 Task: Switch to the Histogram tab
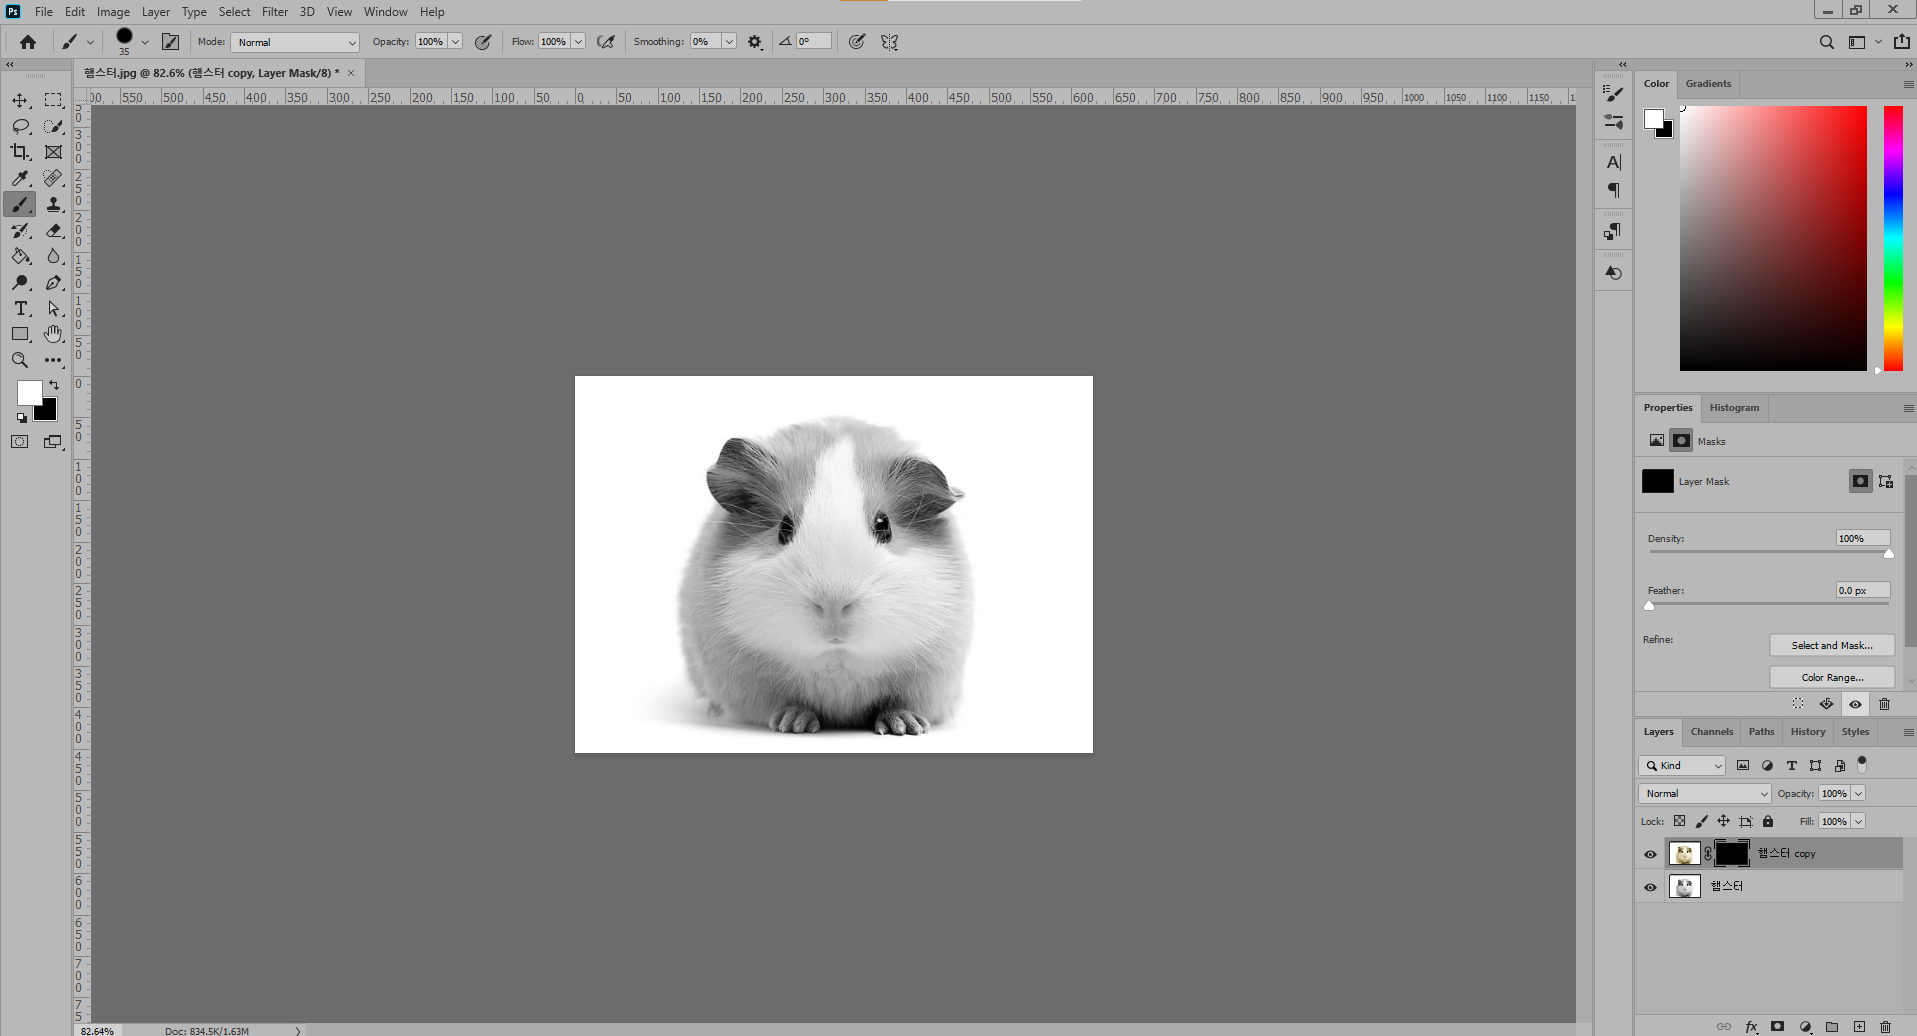(x=1734, y=408)
